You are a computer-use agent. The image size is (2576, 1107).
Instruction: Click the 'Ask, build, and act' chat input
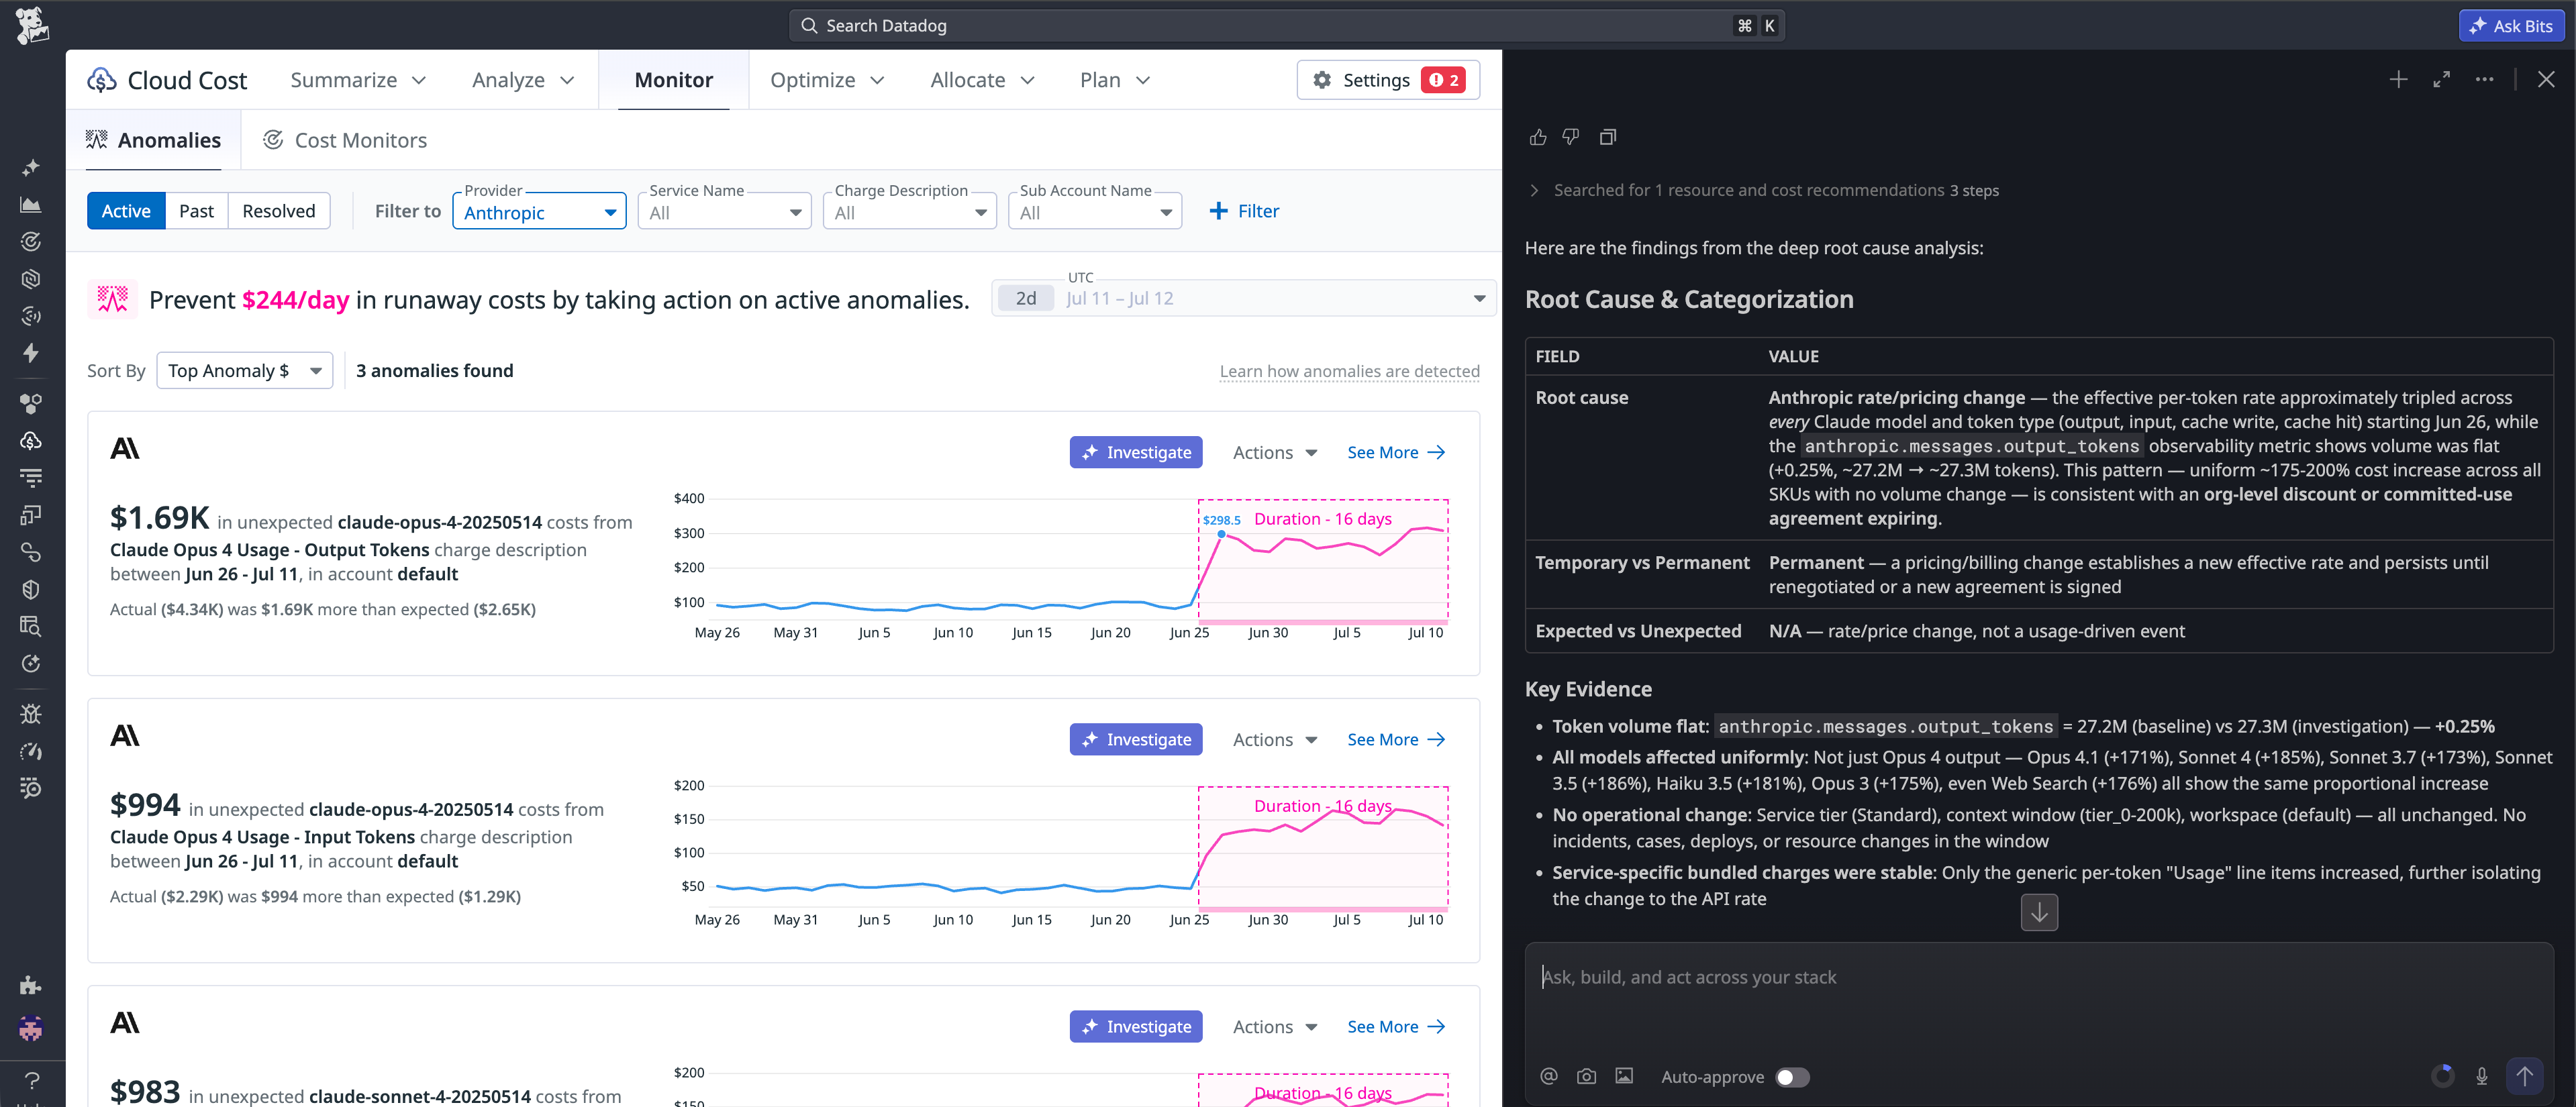(2038, 978)
